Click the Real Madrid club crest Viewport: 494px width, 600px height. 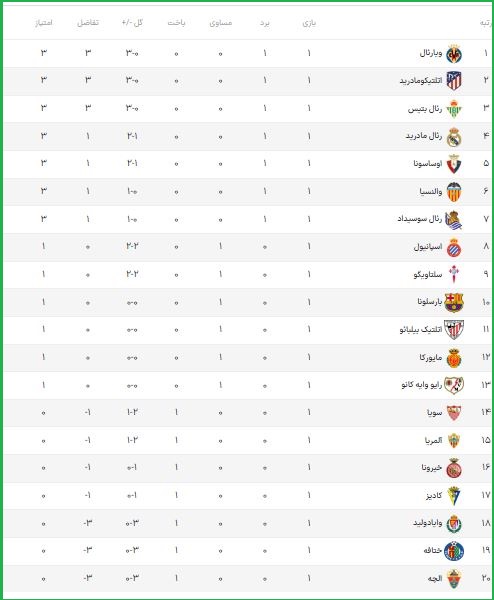pos(454,137)
